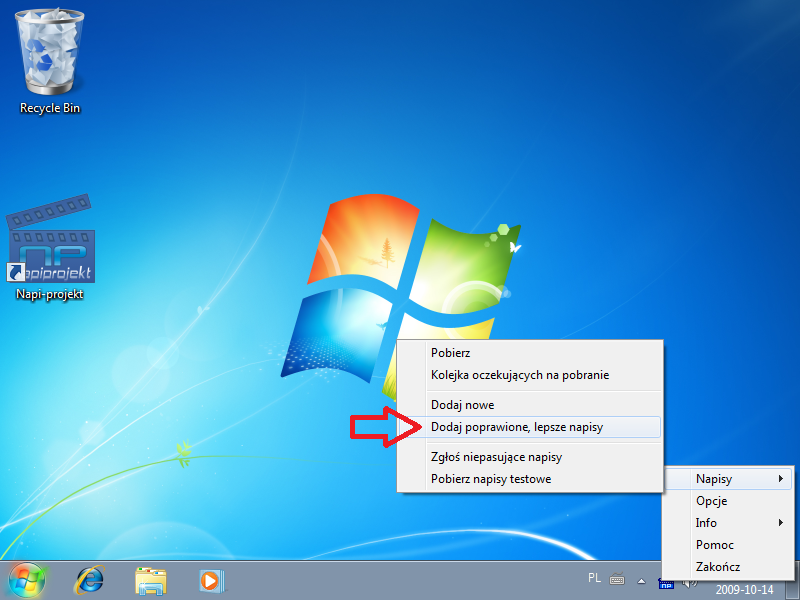Show hidden tray icons arrow
800x600 pixels.
641,581
